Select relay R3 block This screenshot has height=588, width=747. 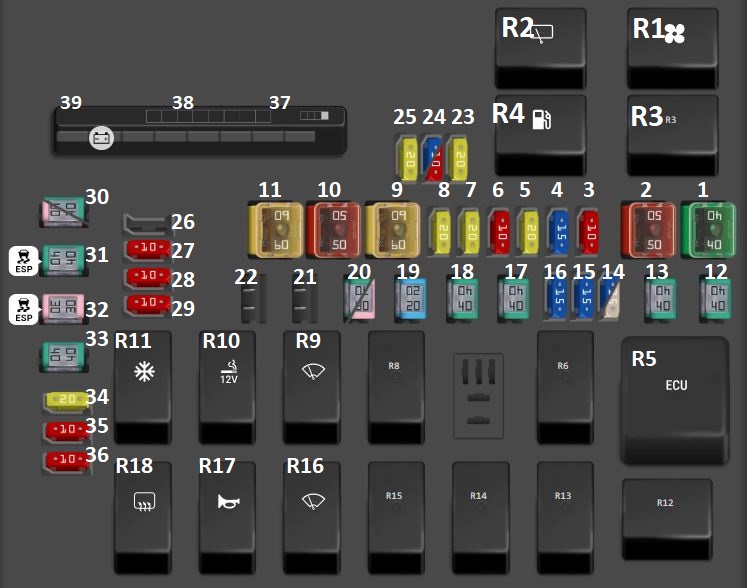point(672,135)
